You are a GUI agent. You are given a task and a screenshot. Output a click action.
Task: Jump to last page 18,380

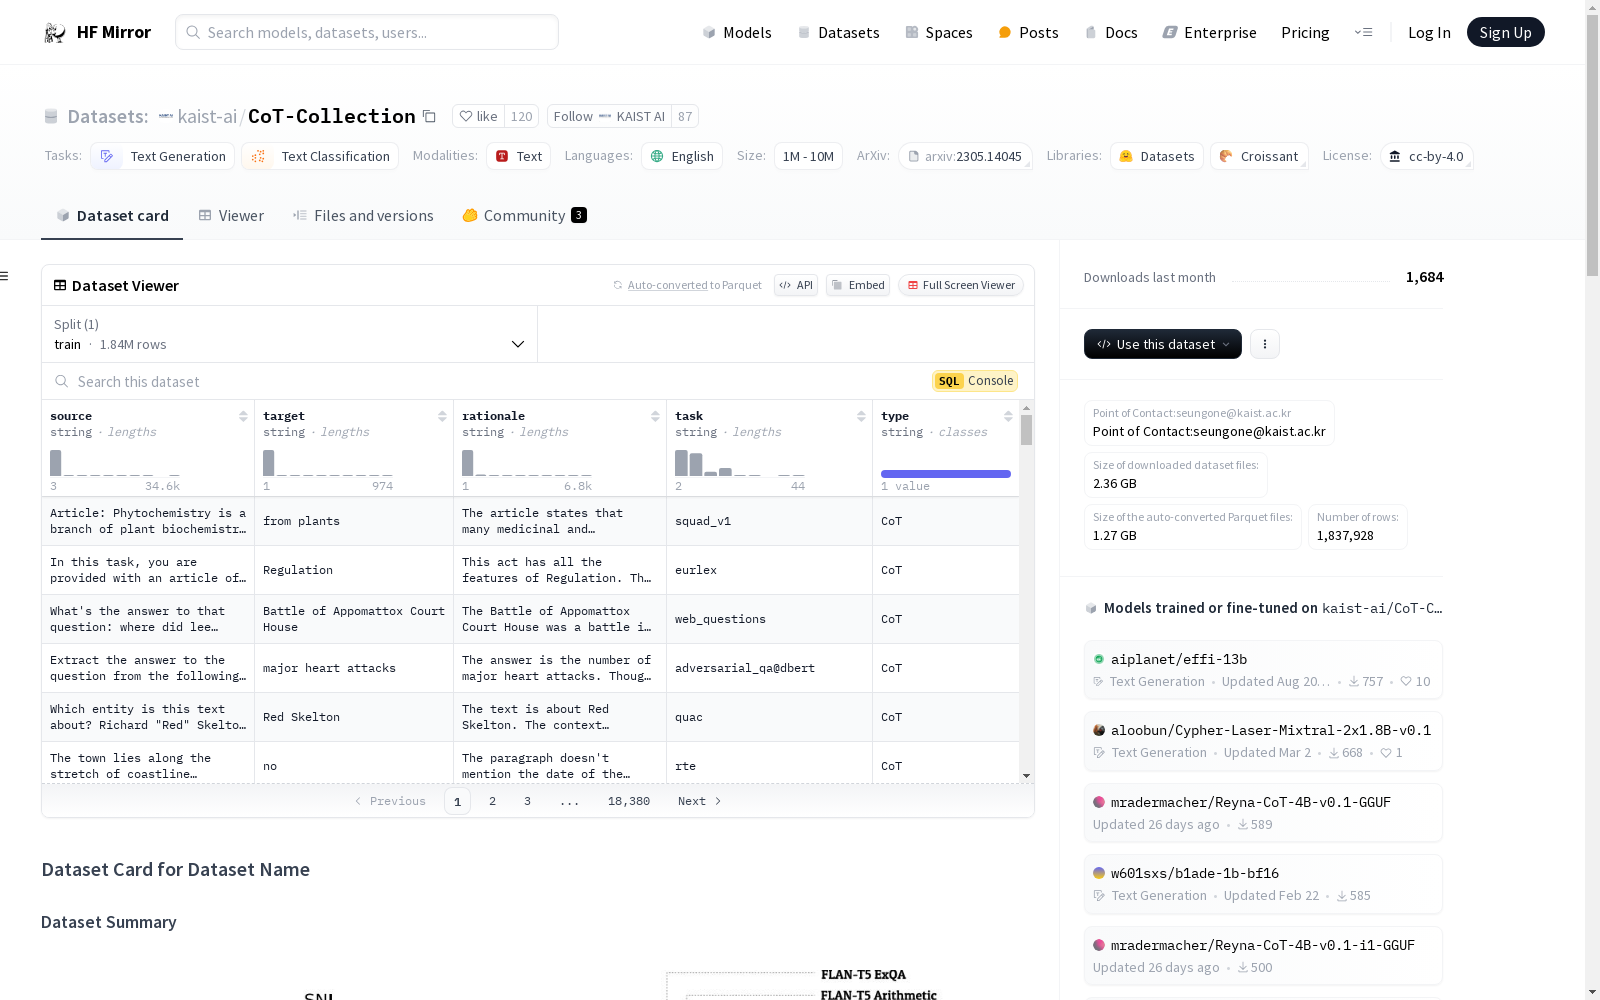(x=629, y=801)
